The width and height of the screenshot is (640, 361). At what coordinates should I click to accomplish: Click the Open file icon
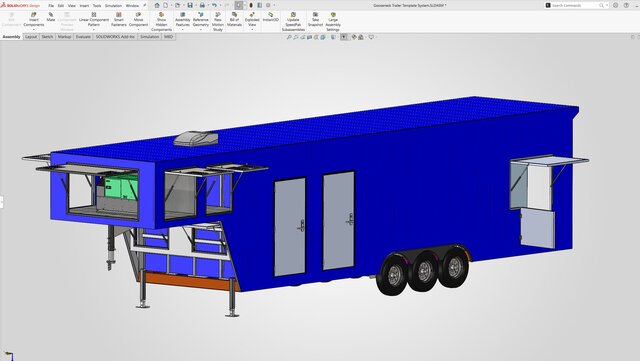point(177,5)
